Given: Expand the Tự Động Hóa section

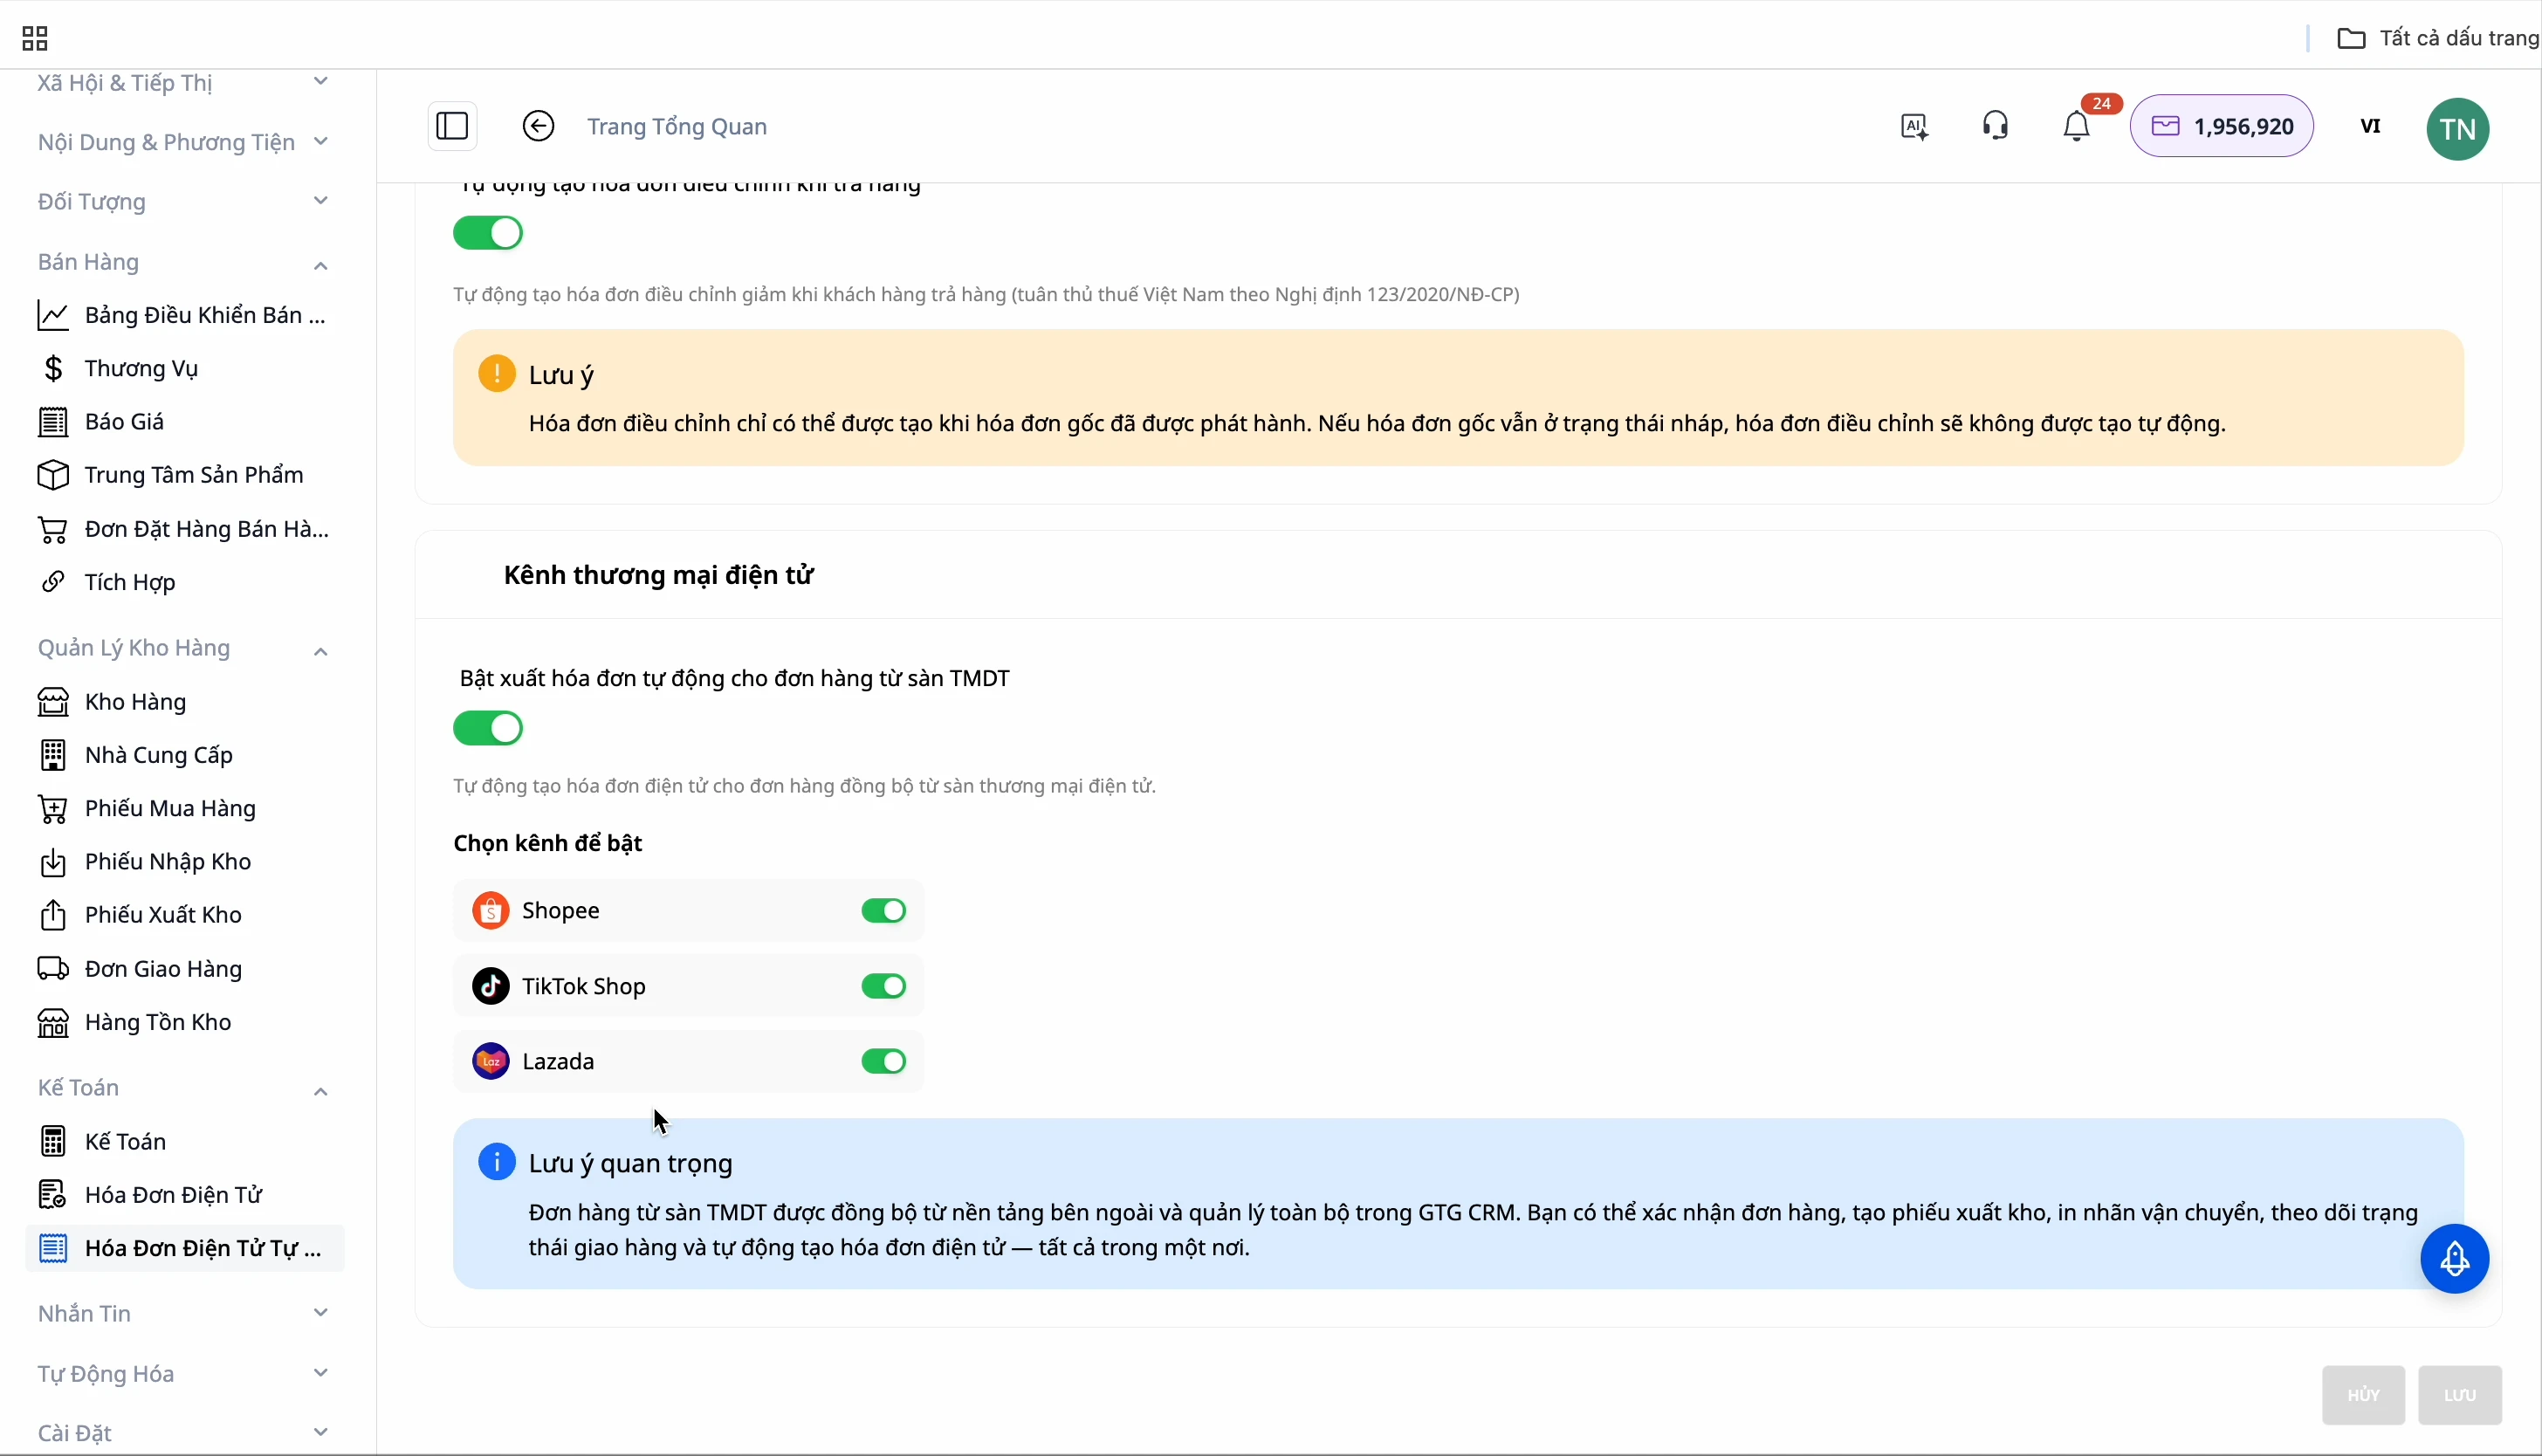Looking at the screenshot, I should [320, 1373].
